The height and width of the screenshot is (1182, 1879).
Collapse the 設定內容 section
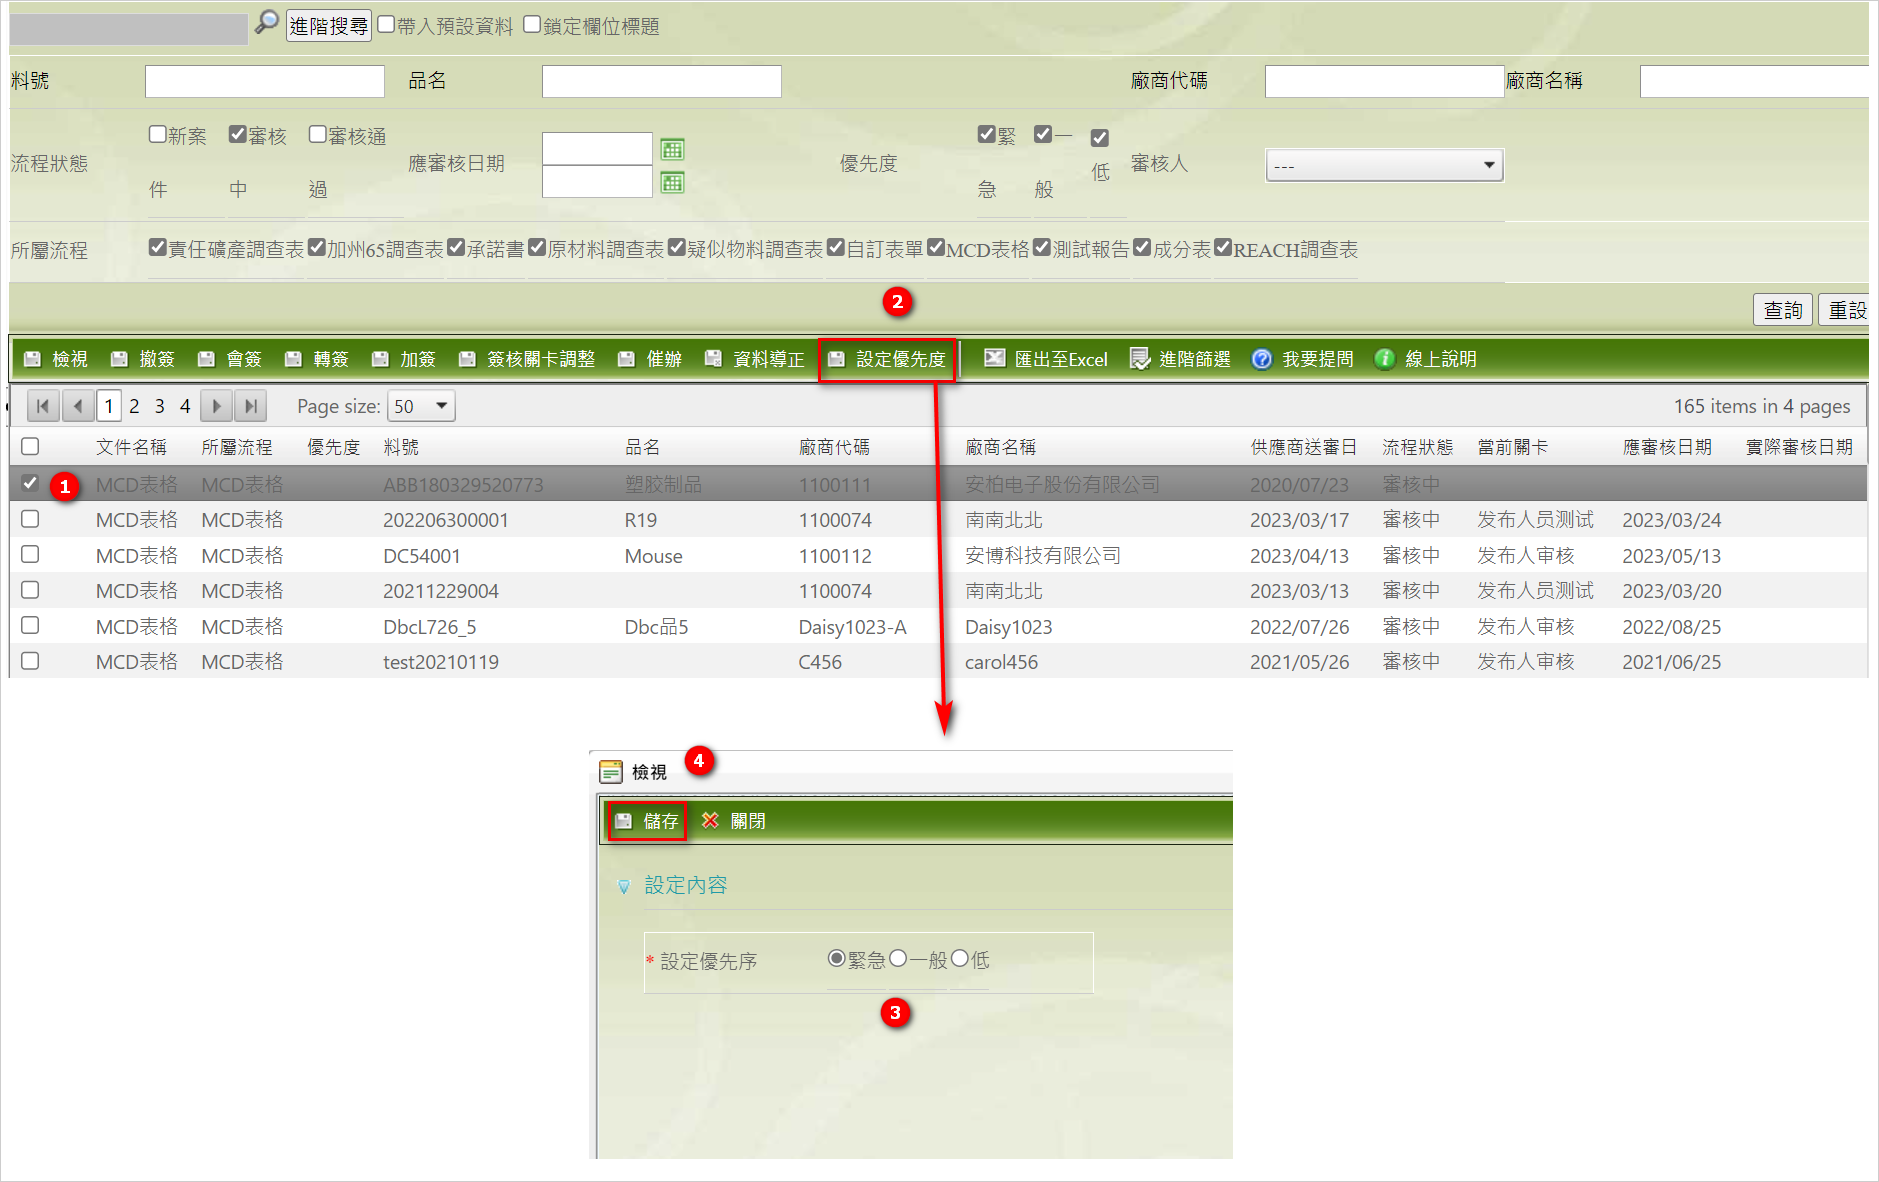[624, 886]
